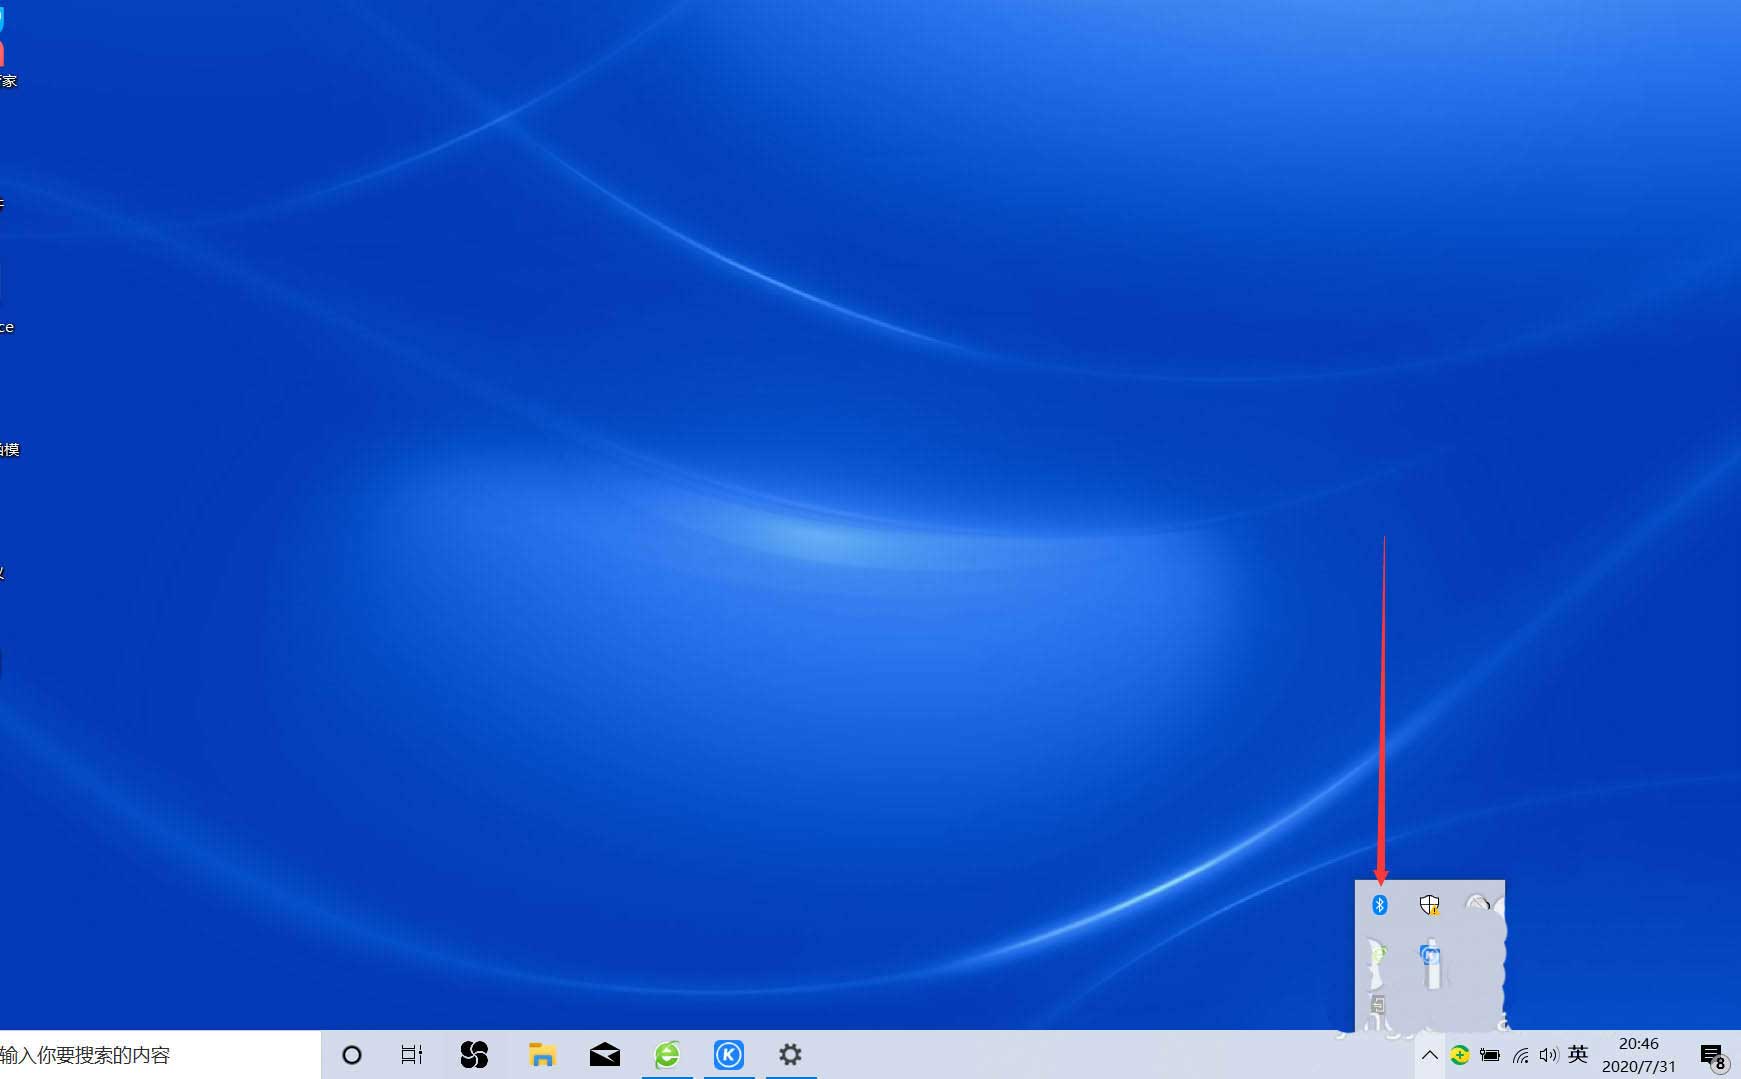Viewport: 1741px width, 1079px height.
Task: Click the Task View button
Action: point(412,1055)
